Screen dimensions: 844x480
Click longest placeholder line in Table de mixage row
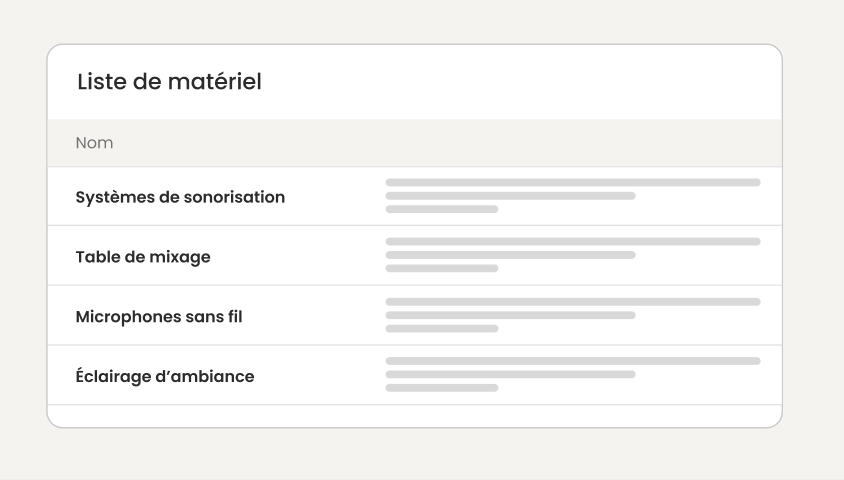573,242
